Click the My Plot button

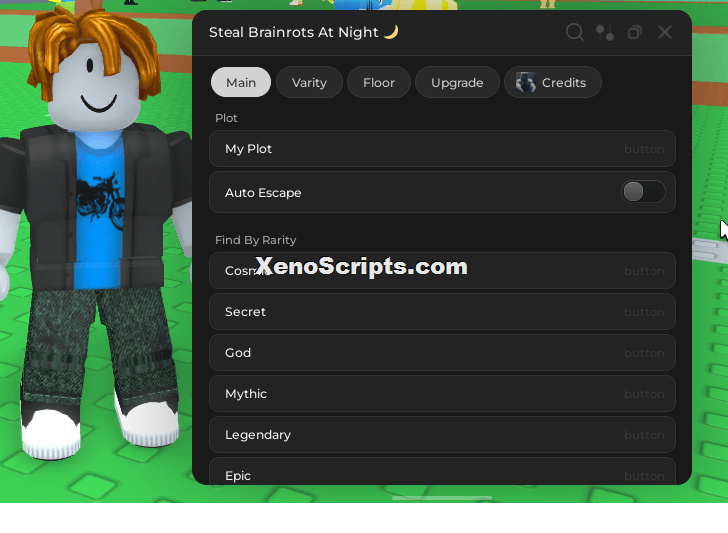(442, 149)
